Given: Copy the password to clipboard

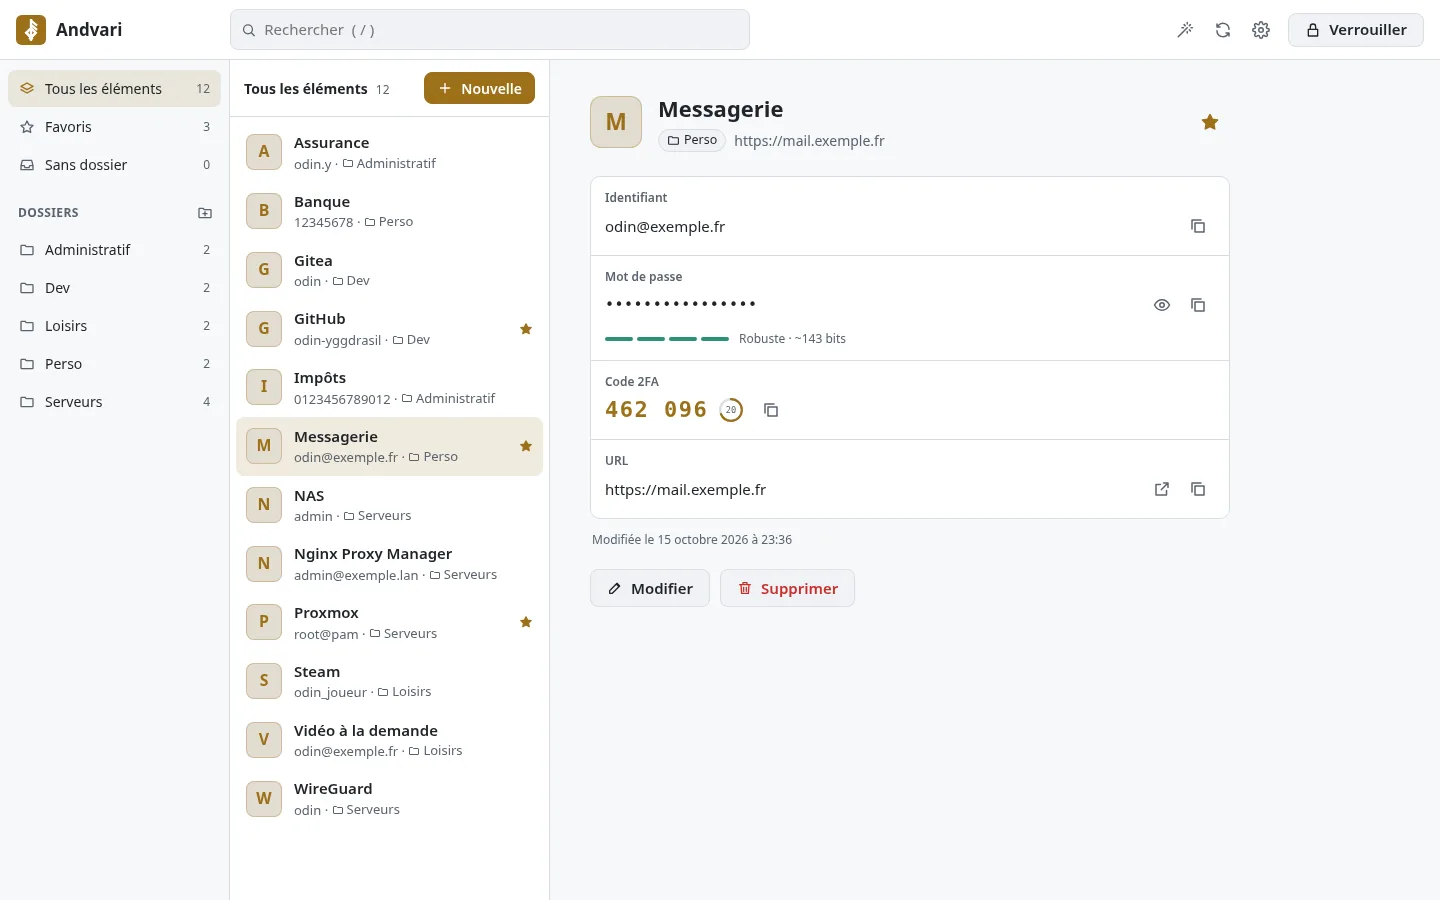Looking at the screenshot, I should tap(1198, 305).
